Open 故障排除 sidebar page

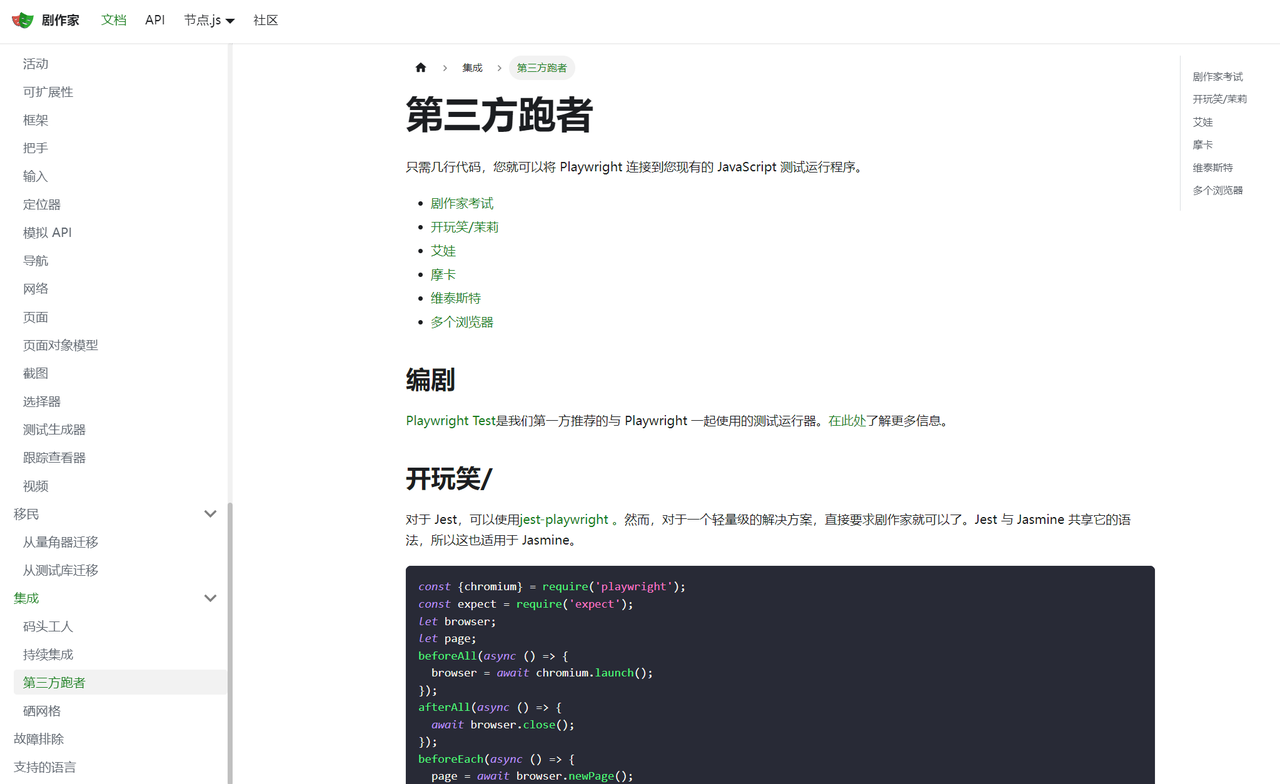point(39,739)
